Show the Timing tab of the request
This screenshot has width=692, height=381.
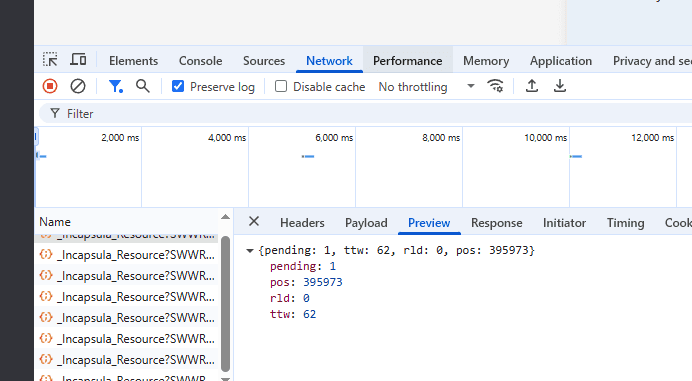(625, 223)
